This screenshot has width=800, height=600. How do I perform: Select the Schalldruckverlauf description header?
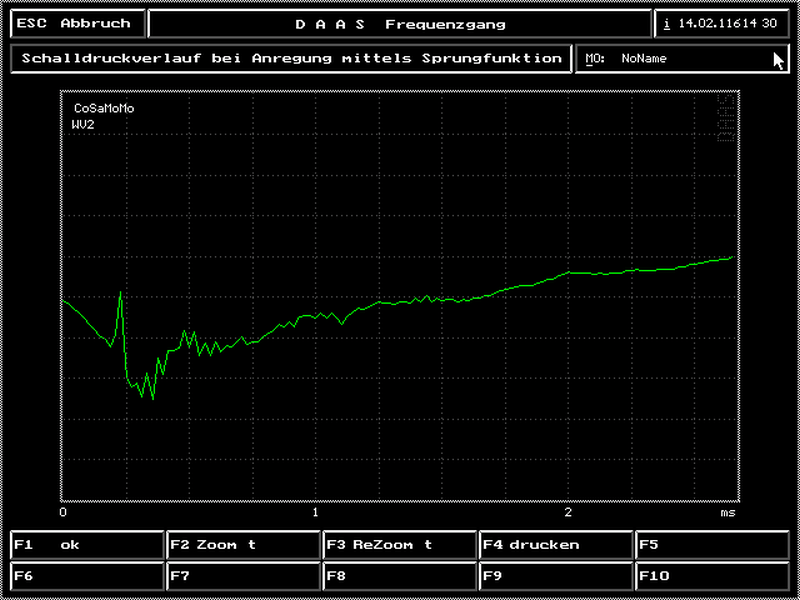pyautogui.click(x=291, y=59)
